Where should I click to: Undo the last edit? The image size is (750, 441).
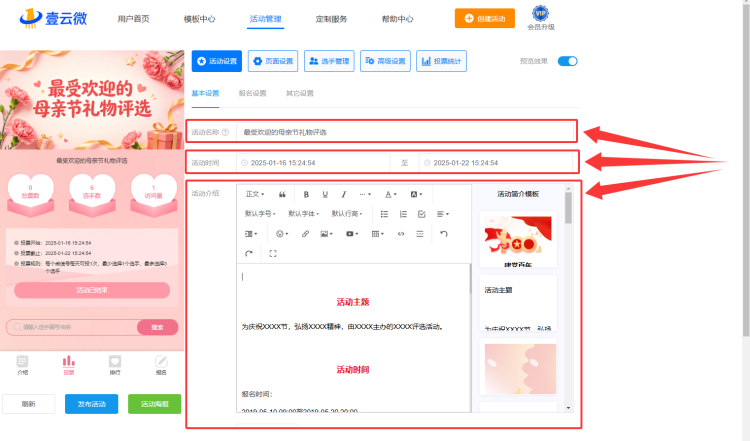[x=444, y=234]
